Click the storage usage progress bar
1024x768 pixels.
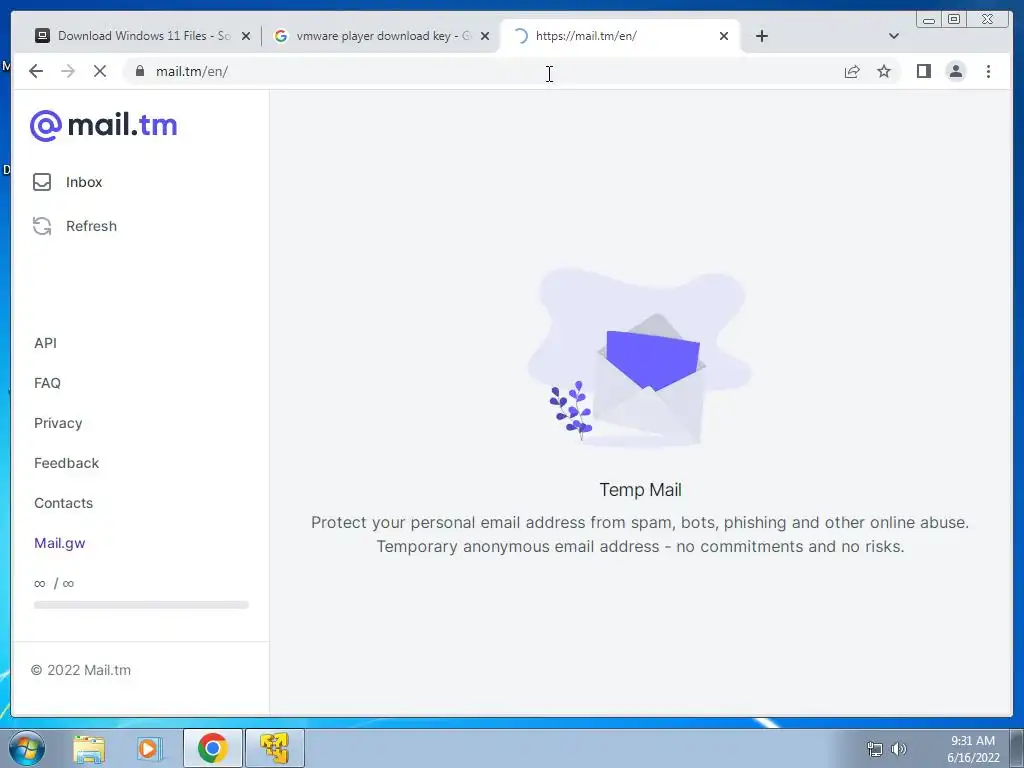[x=141, y=605]
